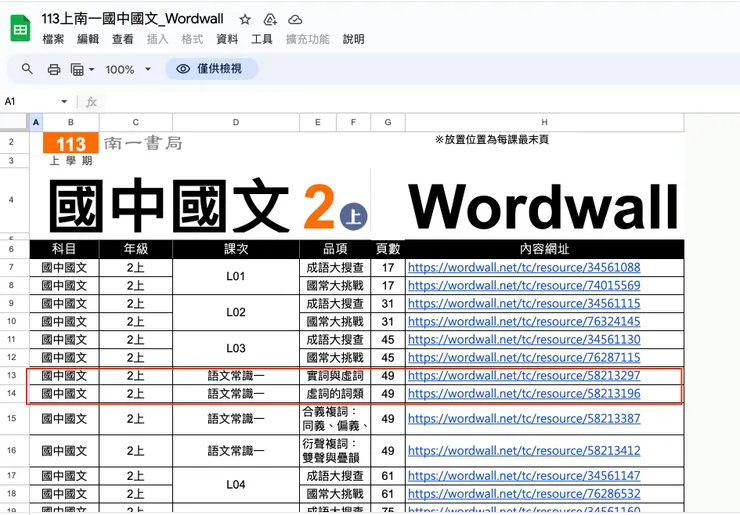Open link wordwall.net/tc/resource/58213387
Image resolution: width=740 pixels, height=515 pixels.
tap(524, 419)
